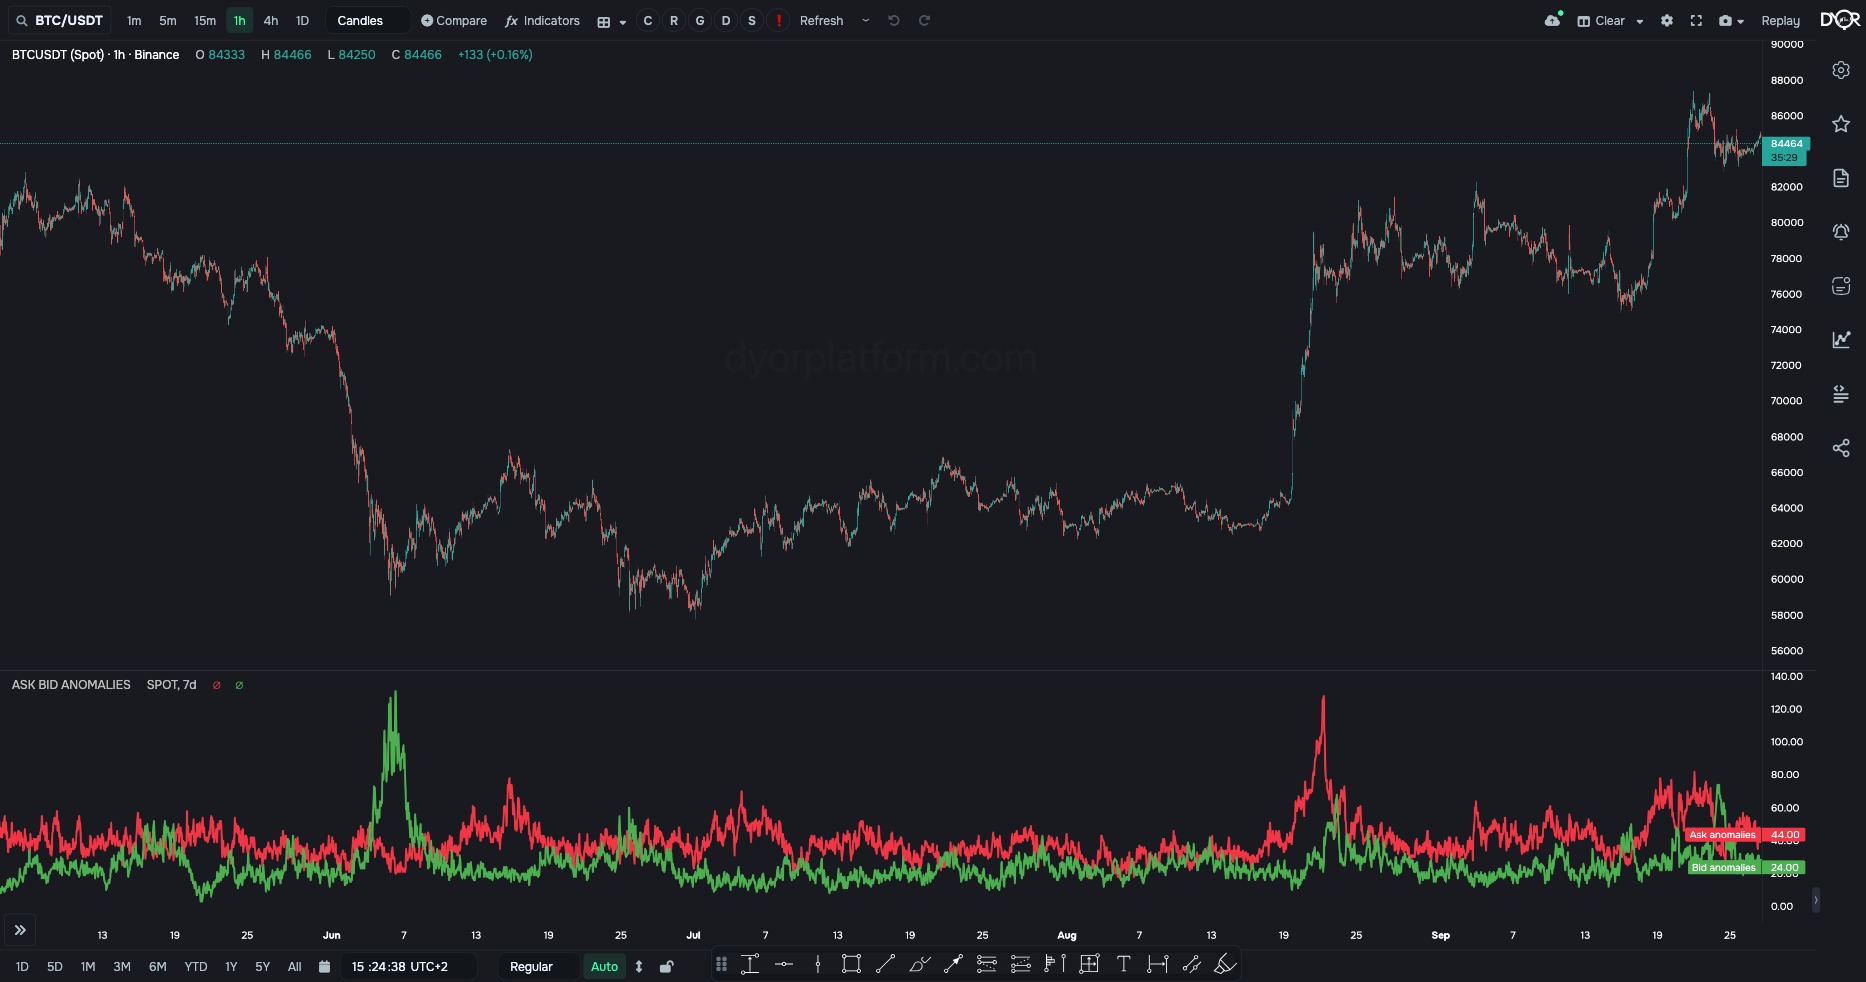Select the 5D range
Screen dimensions: 1866x982
click(x=55, y=967)
